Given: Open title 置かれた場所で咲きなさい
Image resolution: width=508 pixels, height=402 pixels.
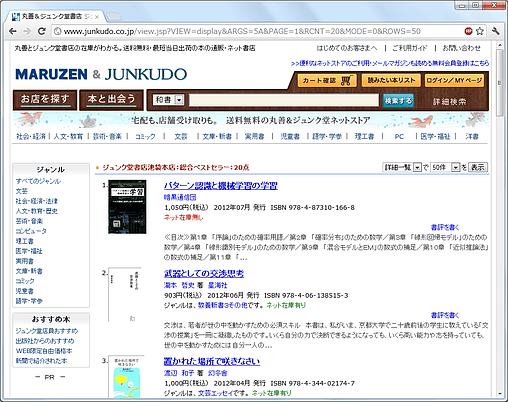Looking at the screenshot, I should [212, 361].
